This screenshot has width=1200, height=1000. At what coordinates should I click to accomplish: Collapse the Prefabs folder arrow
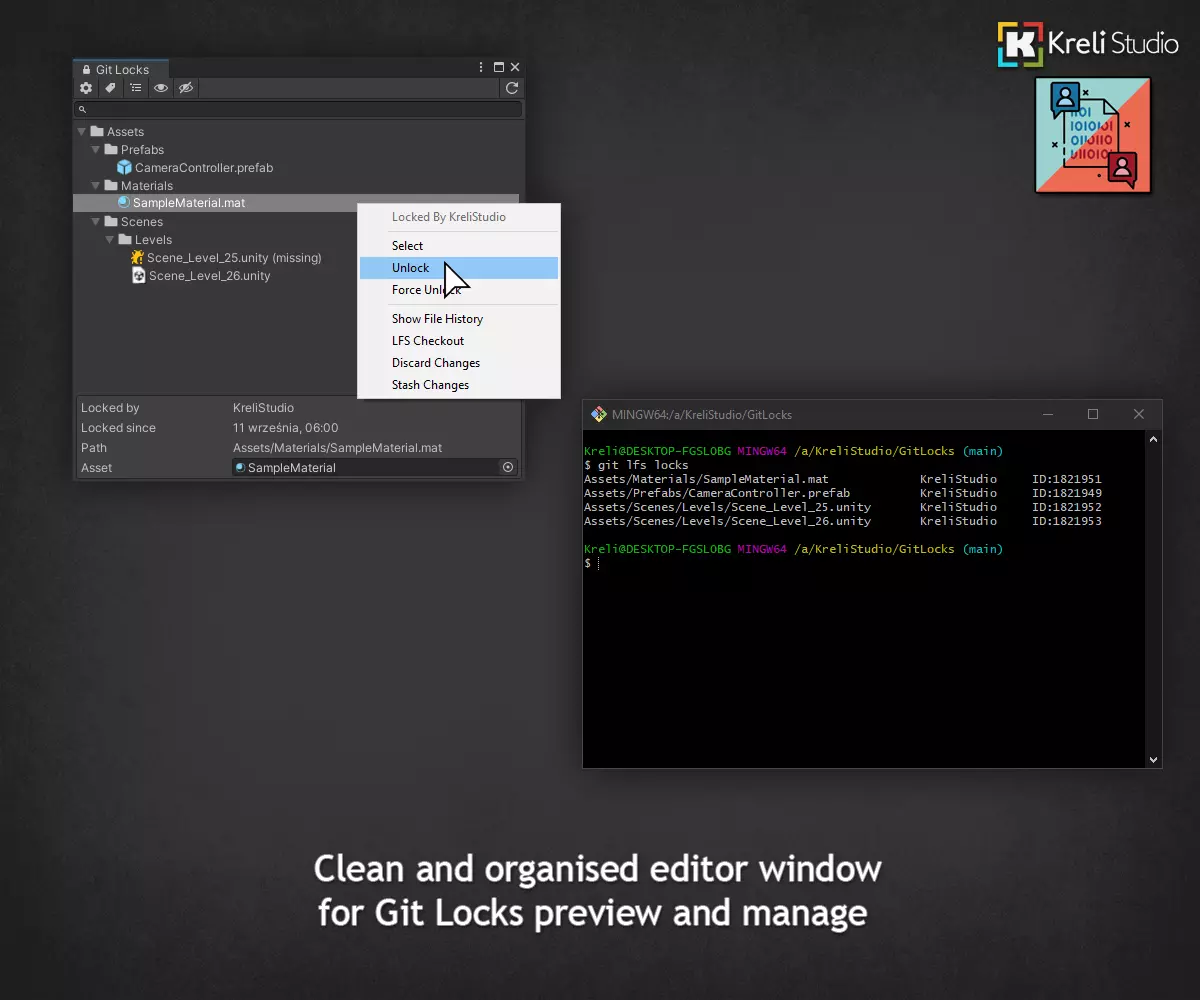(x=96, y=149)
